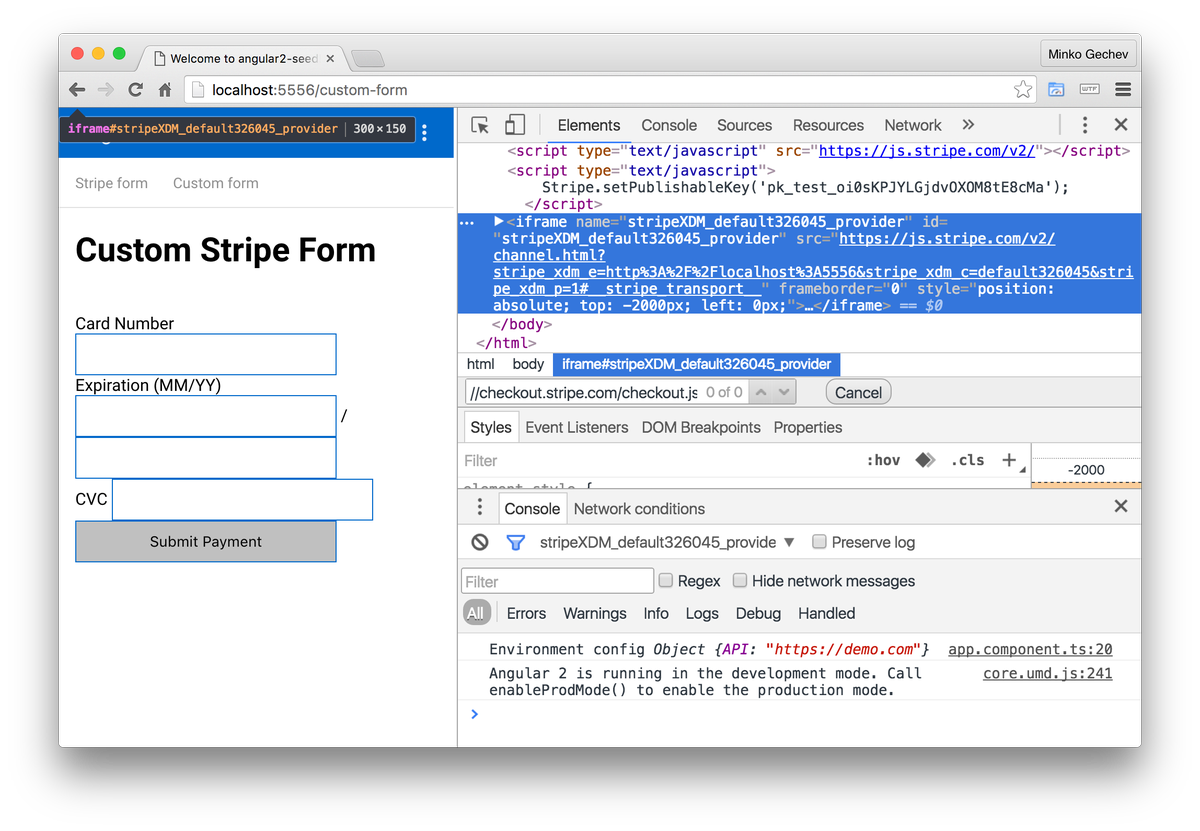
Task: Select the drawer Console tab
Action: 532,508
